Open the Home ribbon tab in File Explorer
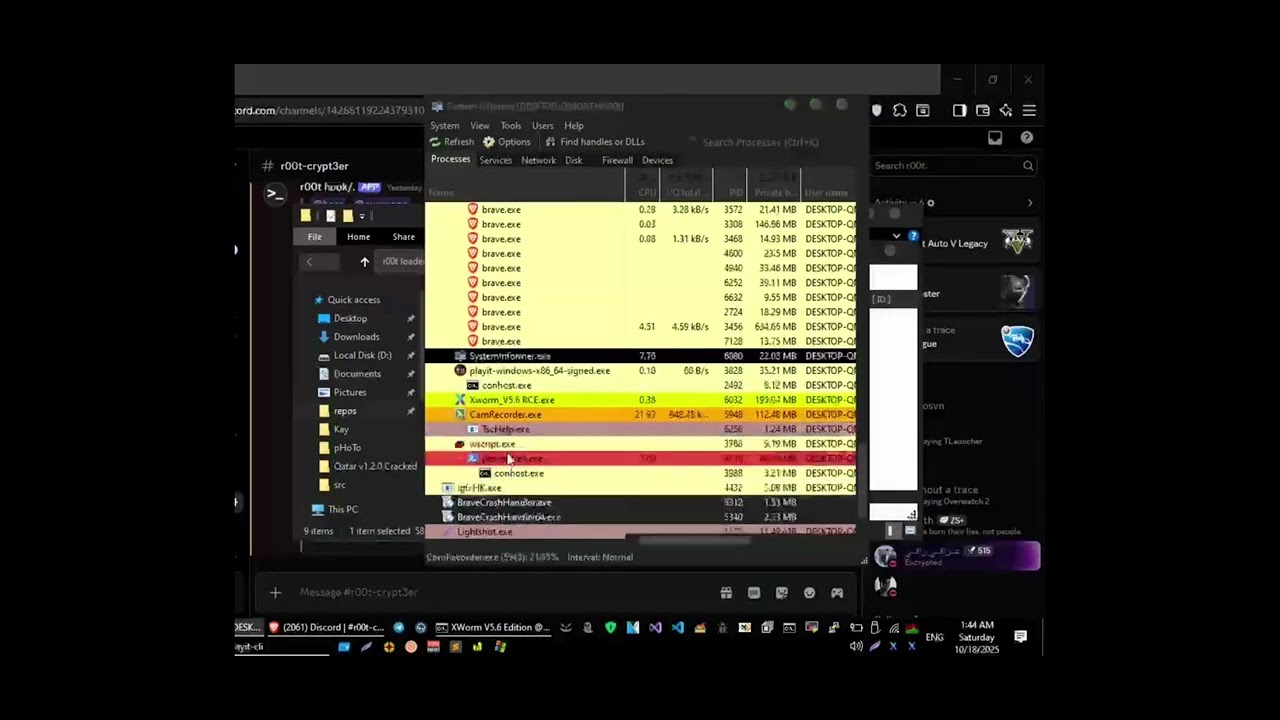Viewport: 1280px width, 720px height. [358, 237]
